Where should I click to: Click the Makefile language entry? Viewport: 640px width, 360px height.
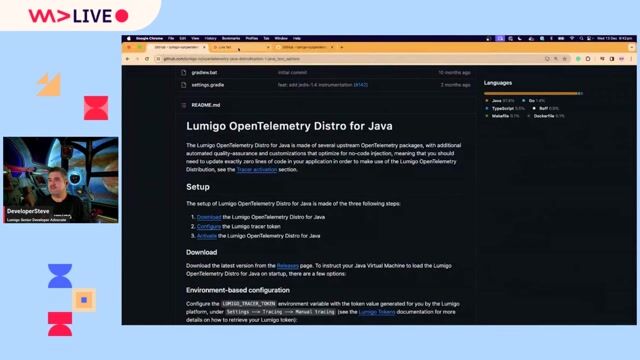pos(502,116)
